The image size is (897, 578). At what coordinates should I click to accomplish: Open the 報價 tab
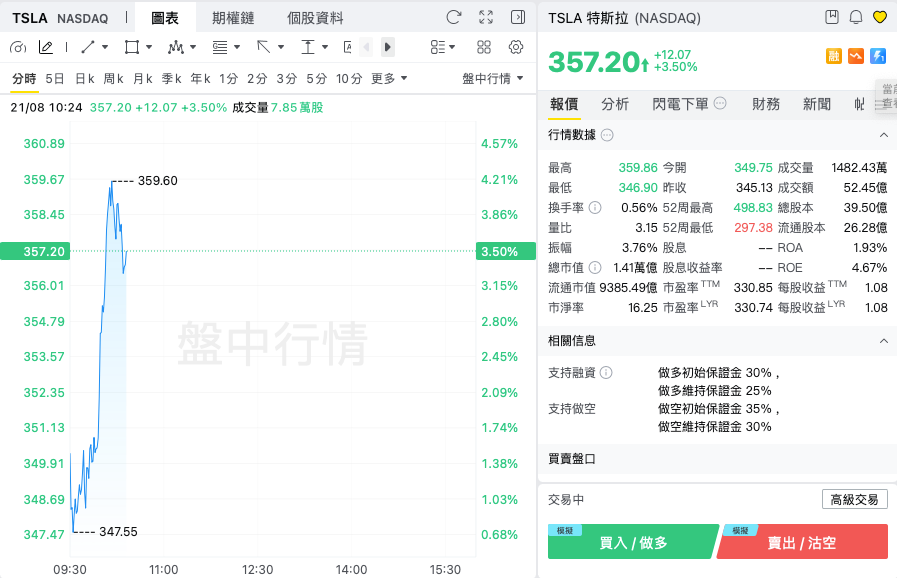click(x=564, y=104)
